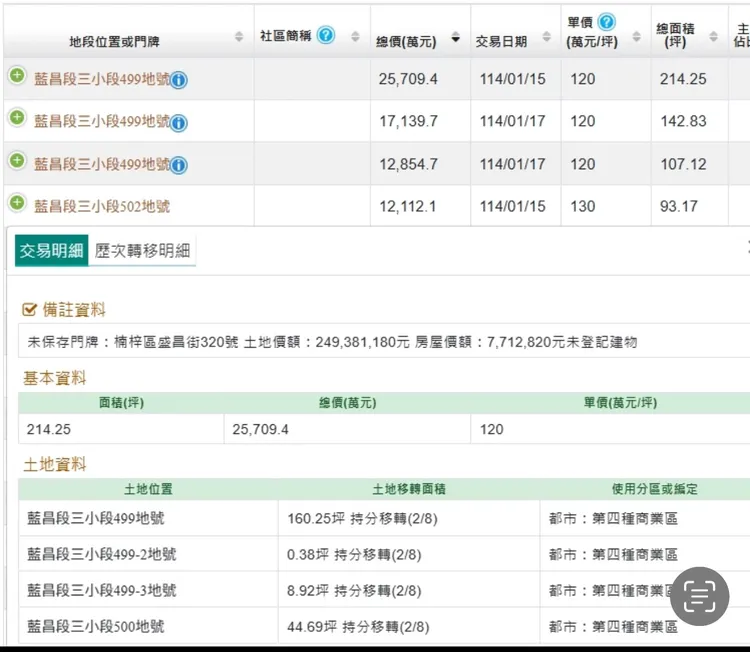The height and width of the screenshot is (652, 750).
Task: Select the 交易明細 tab
Action: coord(52,250)
